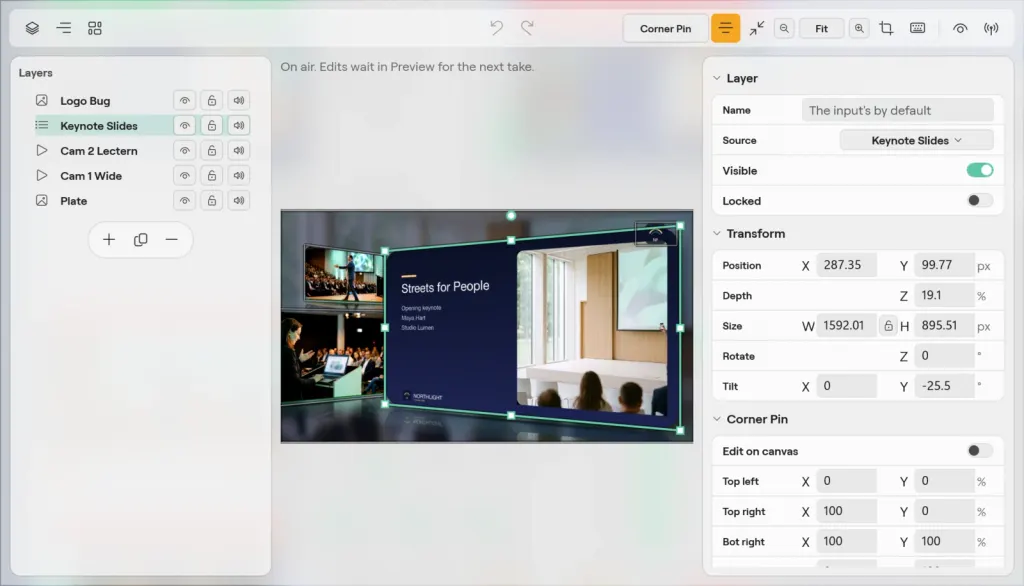Duplicate the selected layer

140,240
